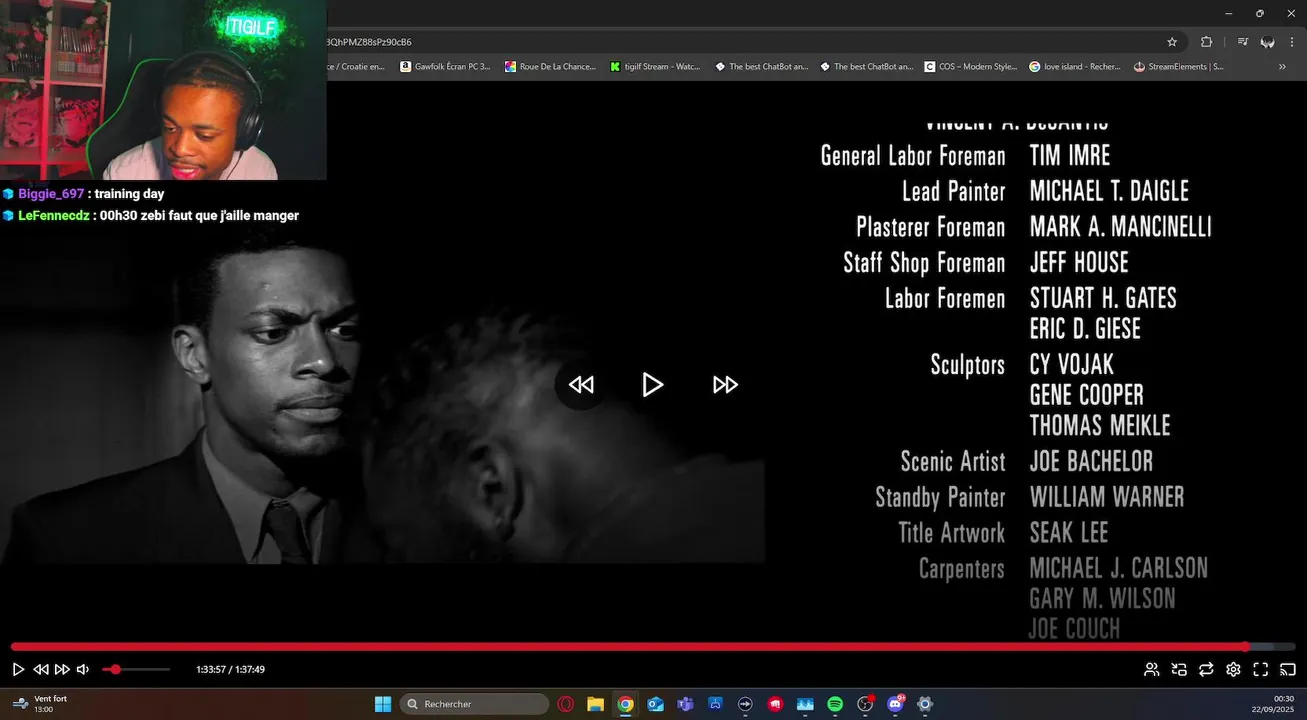Bookmark this page with the star icon
This screenshot has width=1307, height=720.
pyautogui.click(x=1172, y=42)
